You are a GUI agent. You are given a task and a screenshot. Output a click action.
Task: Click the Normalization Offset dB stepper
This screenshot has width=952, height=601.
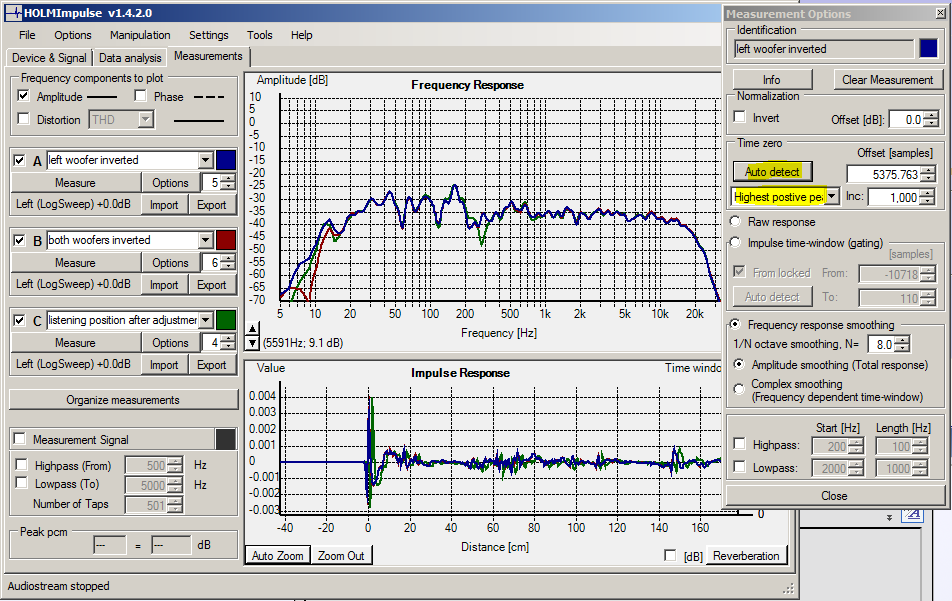pos(931,120)
